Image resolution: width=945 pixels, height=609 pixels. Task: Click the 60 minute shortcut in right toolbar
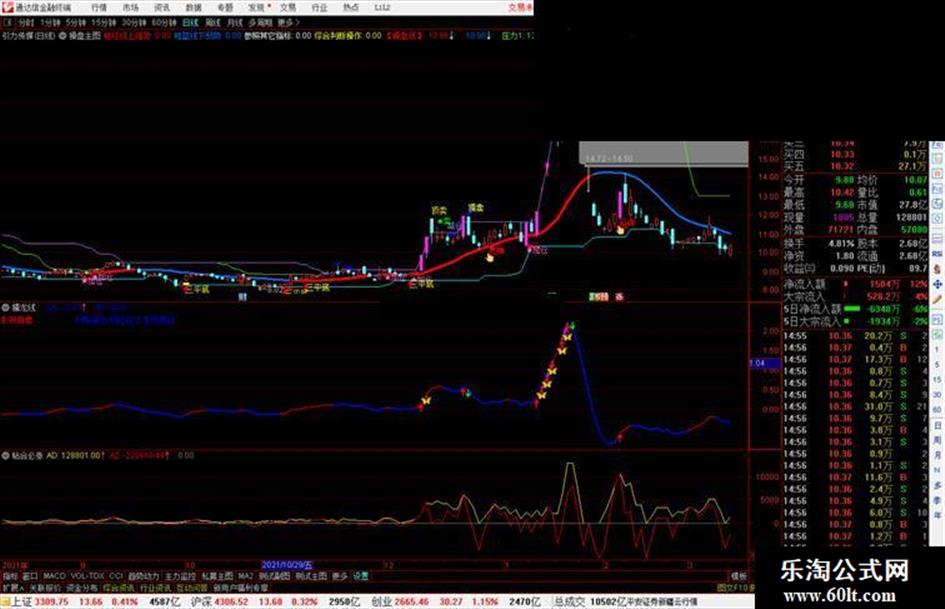[x=937, y=410]
